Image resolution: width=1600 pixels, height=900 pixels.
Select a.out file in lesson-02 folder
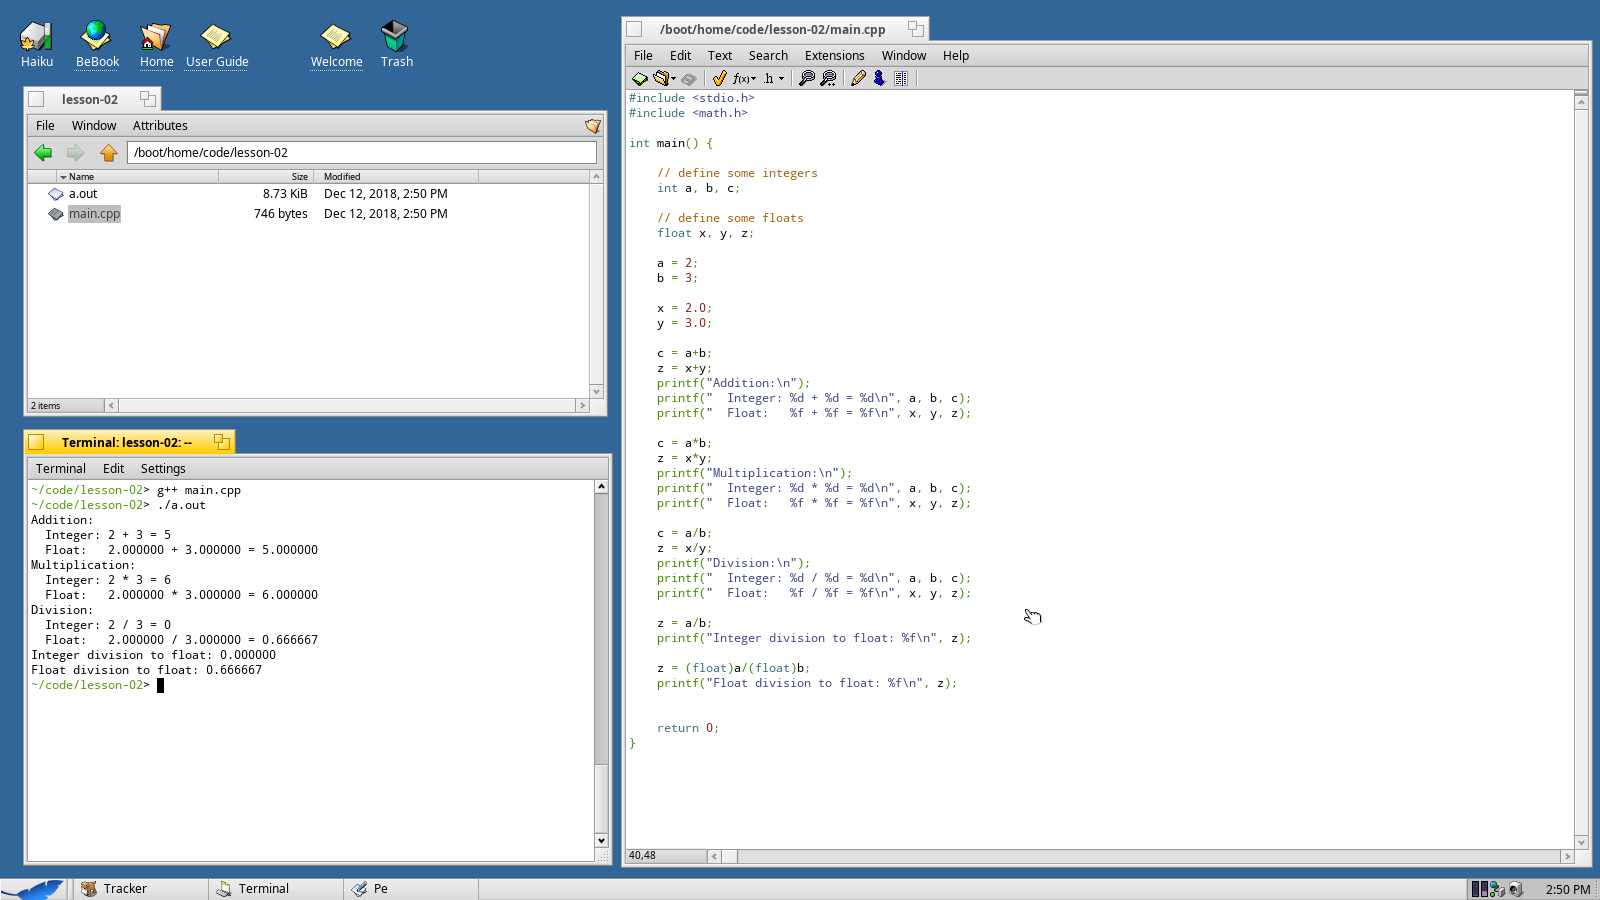pyautogui.click(x=83, y=194)
